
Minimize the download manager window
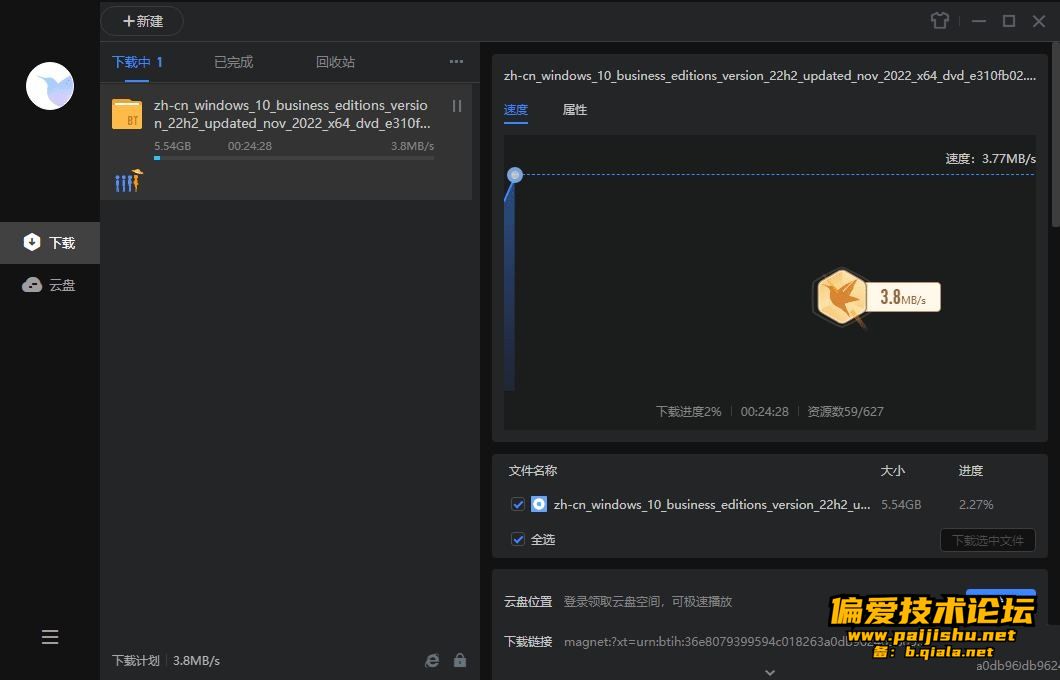[978, 21]
